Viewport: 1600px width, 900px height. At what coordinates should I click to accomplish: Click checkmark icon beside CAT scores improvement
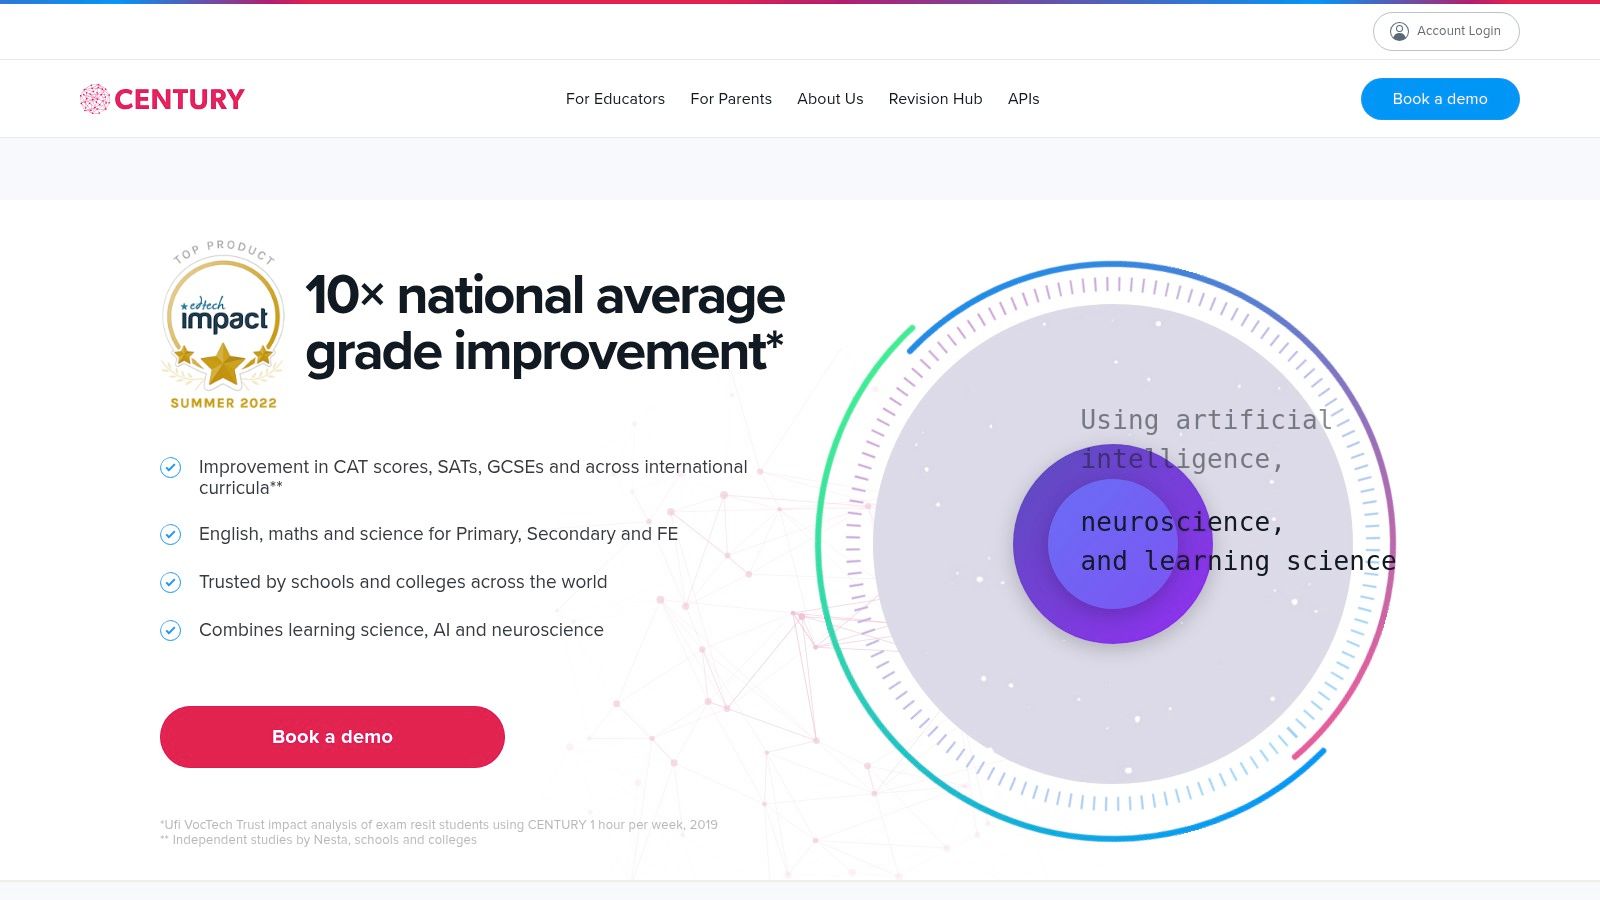tap(171, 467)
